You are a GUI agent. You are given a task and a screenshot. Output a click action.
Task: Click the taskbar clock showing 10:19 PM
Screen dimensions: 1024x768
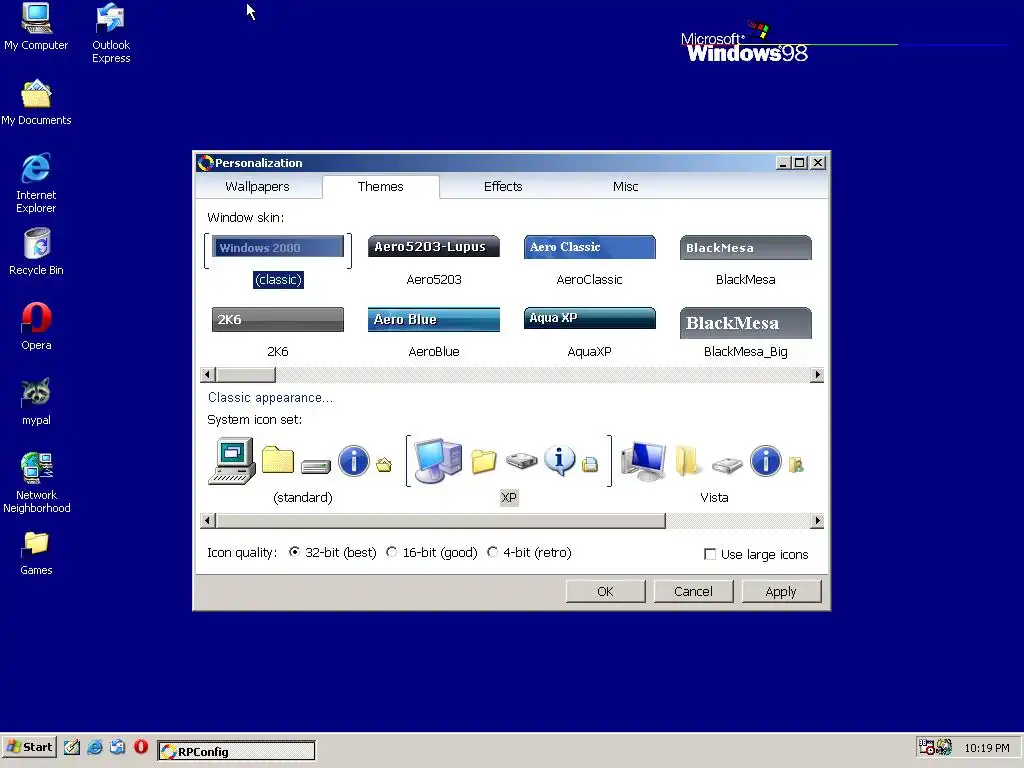pyautogui.click(x=987, y=748)
